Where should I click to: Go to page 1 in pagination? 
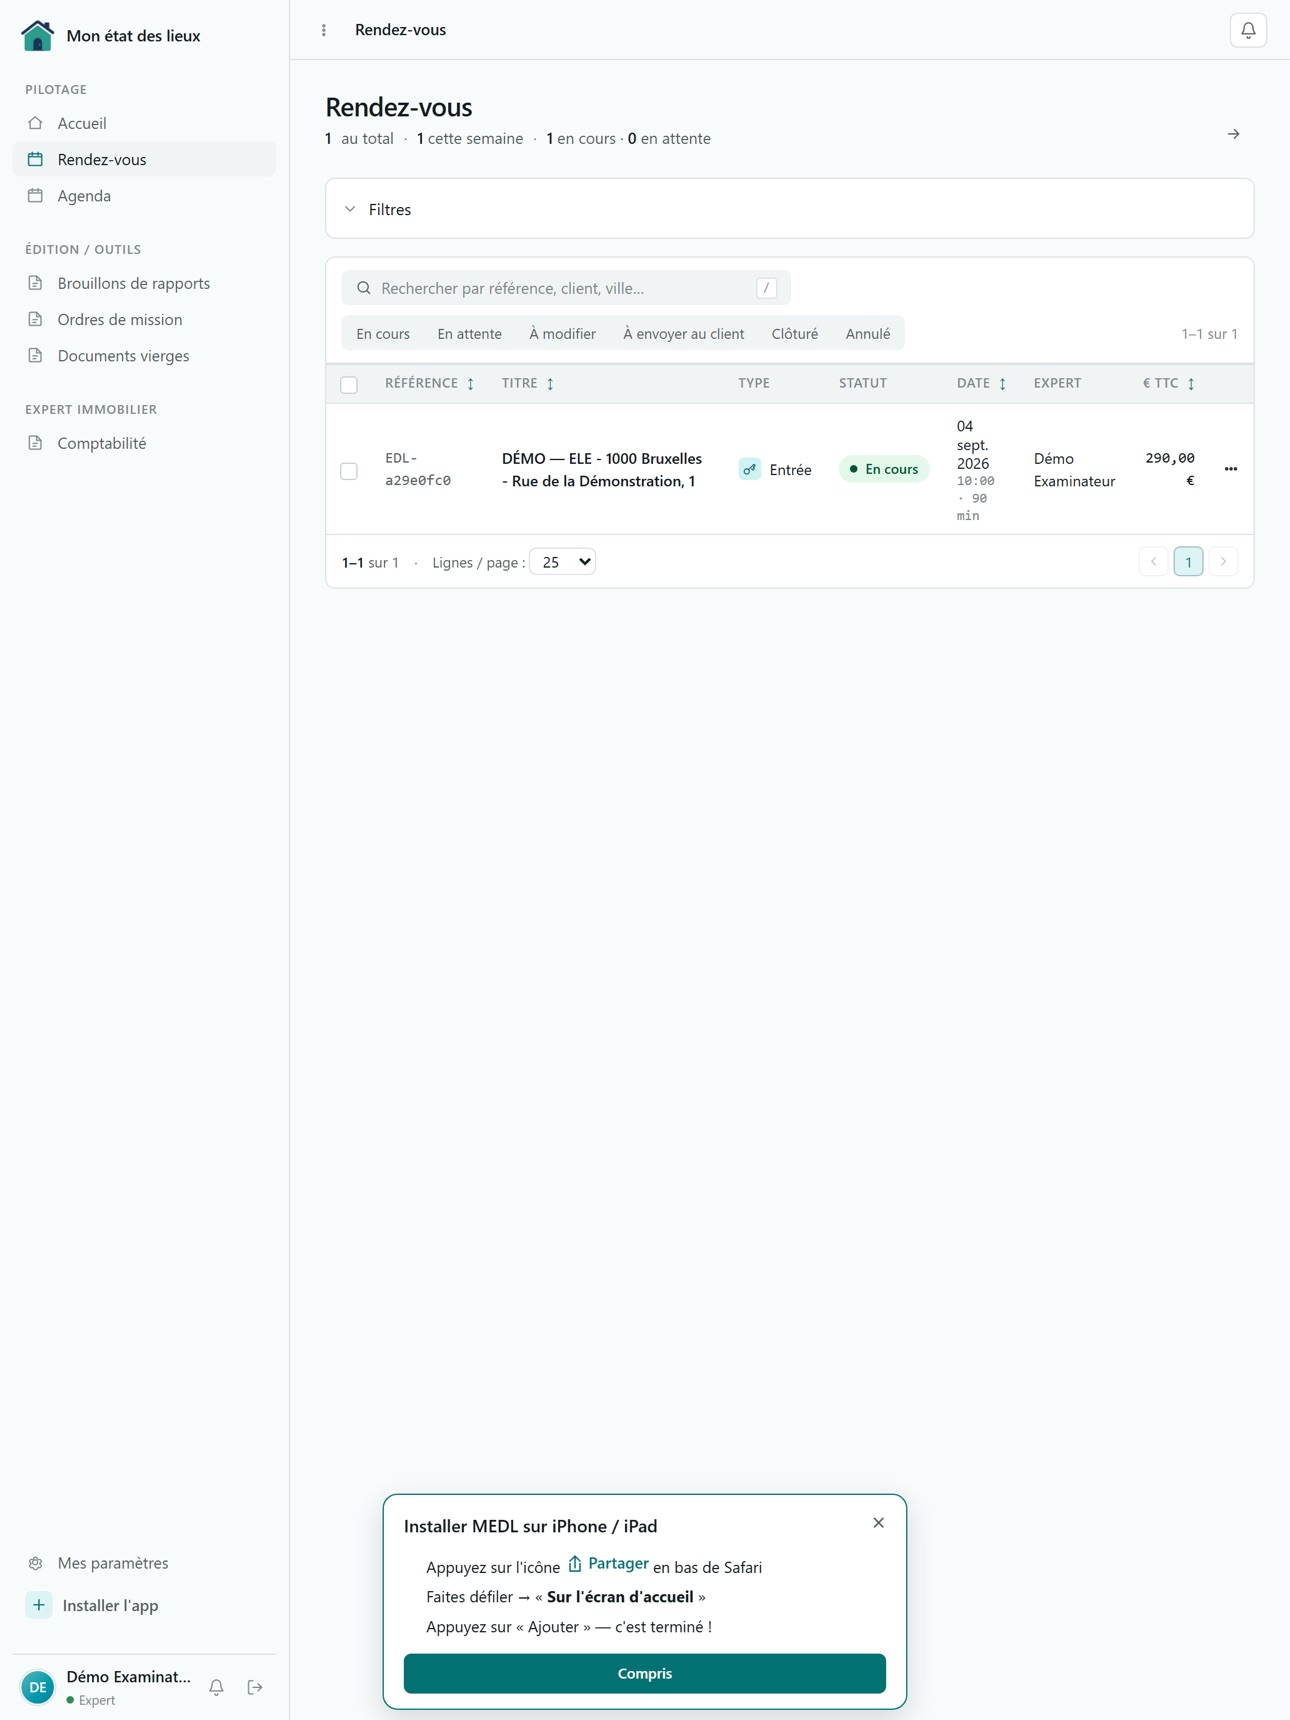coord(1188,562)
